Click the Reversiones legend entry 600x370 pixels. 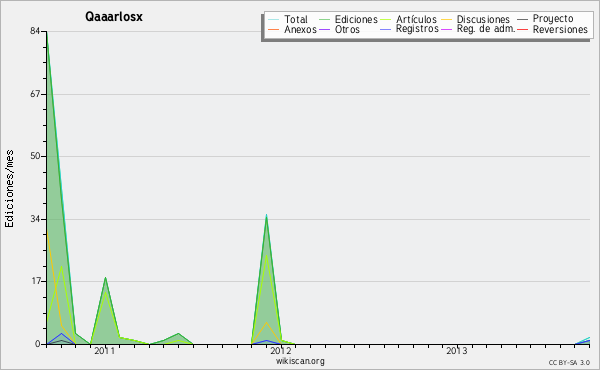(x=560, y=29)
